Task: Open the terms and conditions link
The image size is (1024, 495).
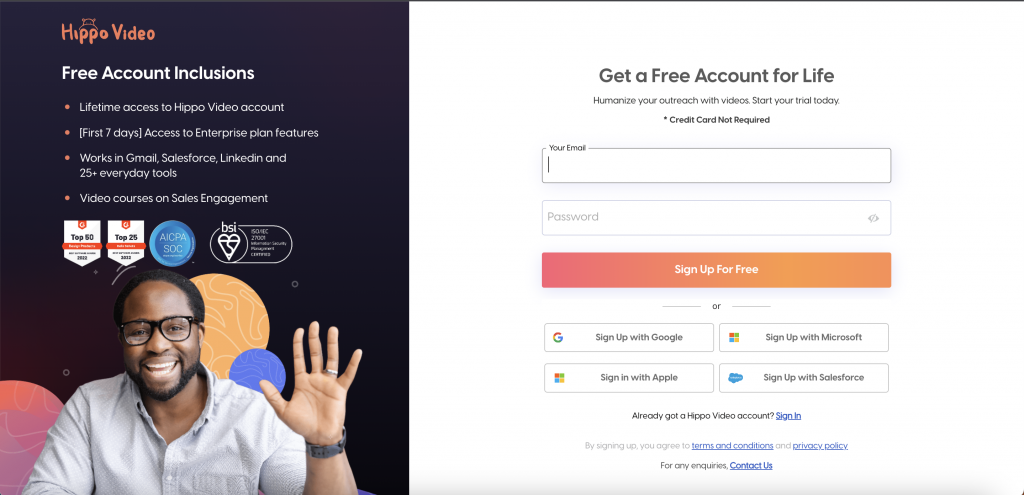Action: (733, 446)
